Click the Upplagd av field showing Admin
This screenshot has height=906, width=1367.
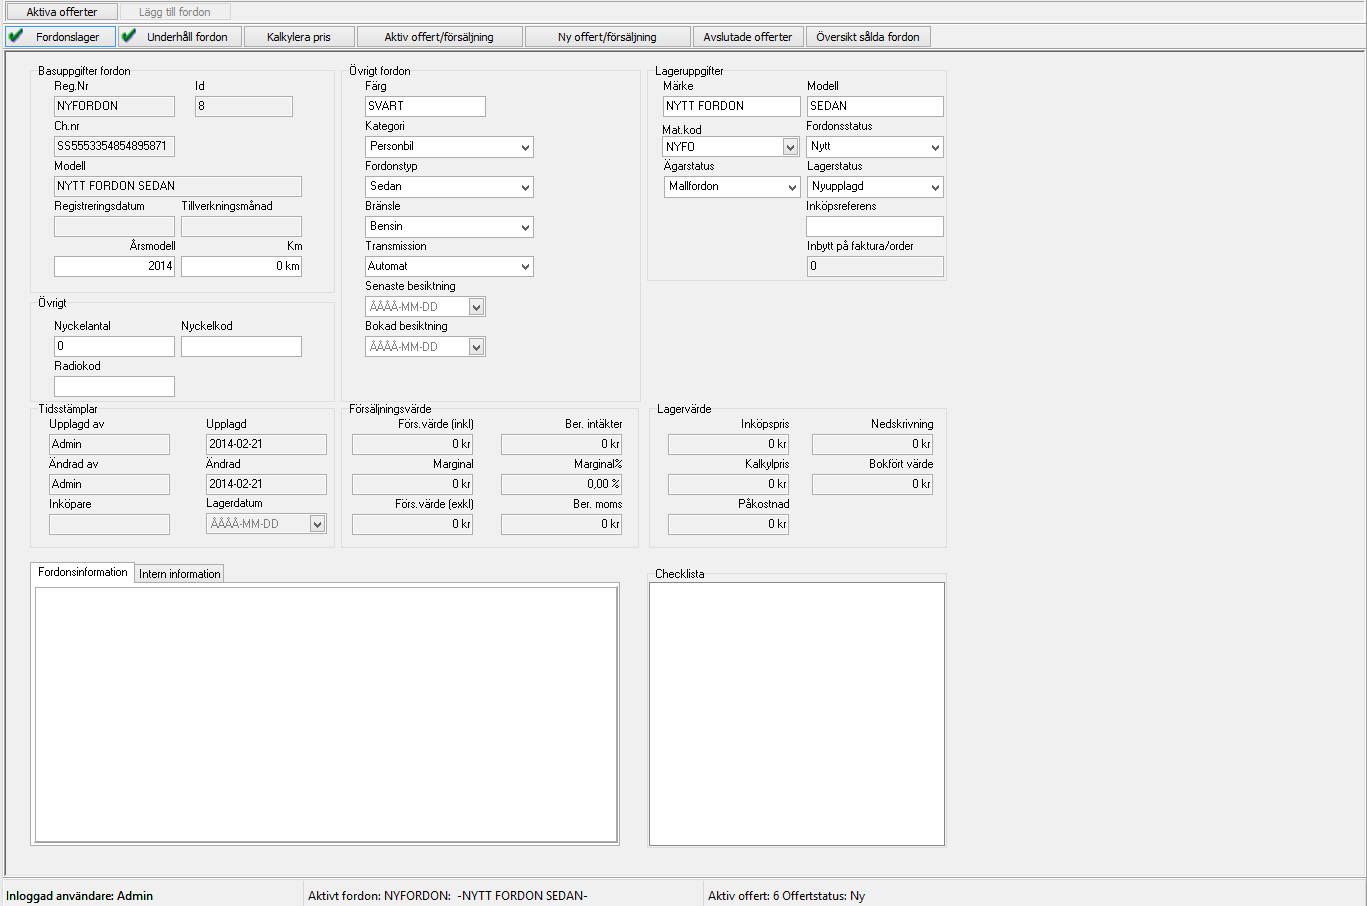[109, 444]
